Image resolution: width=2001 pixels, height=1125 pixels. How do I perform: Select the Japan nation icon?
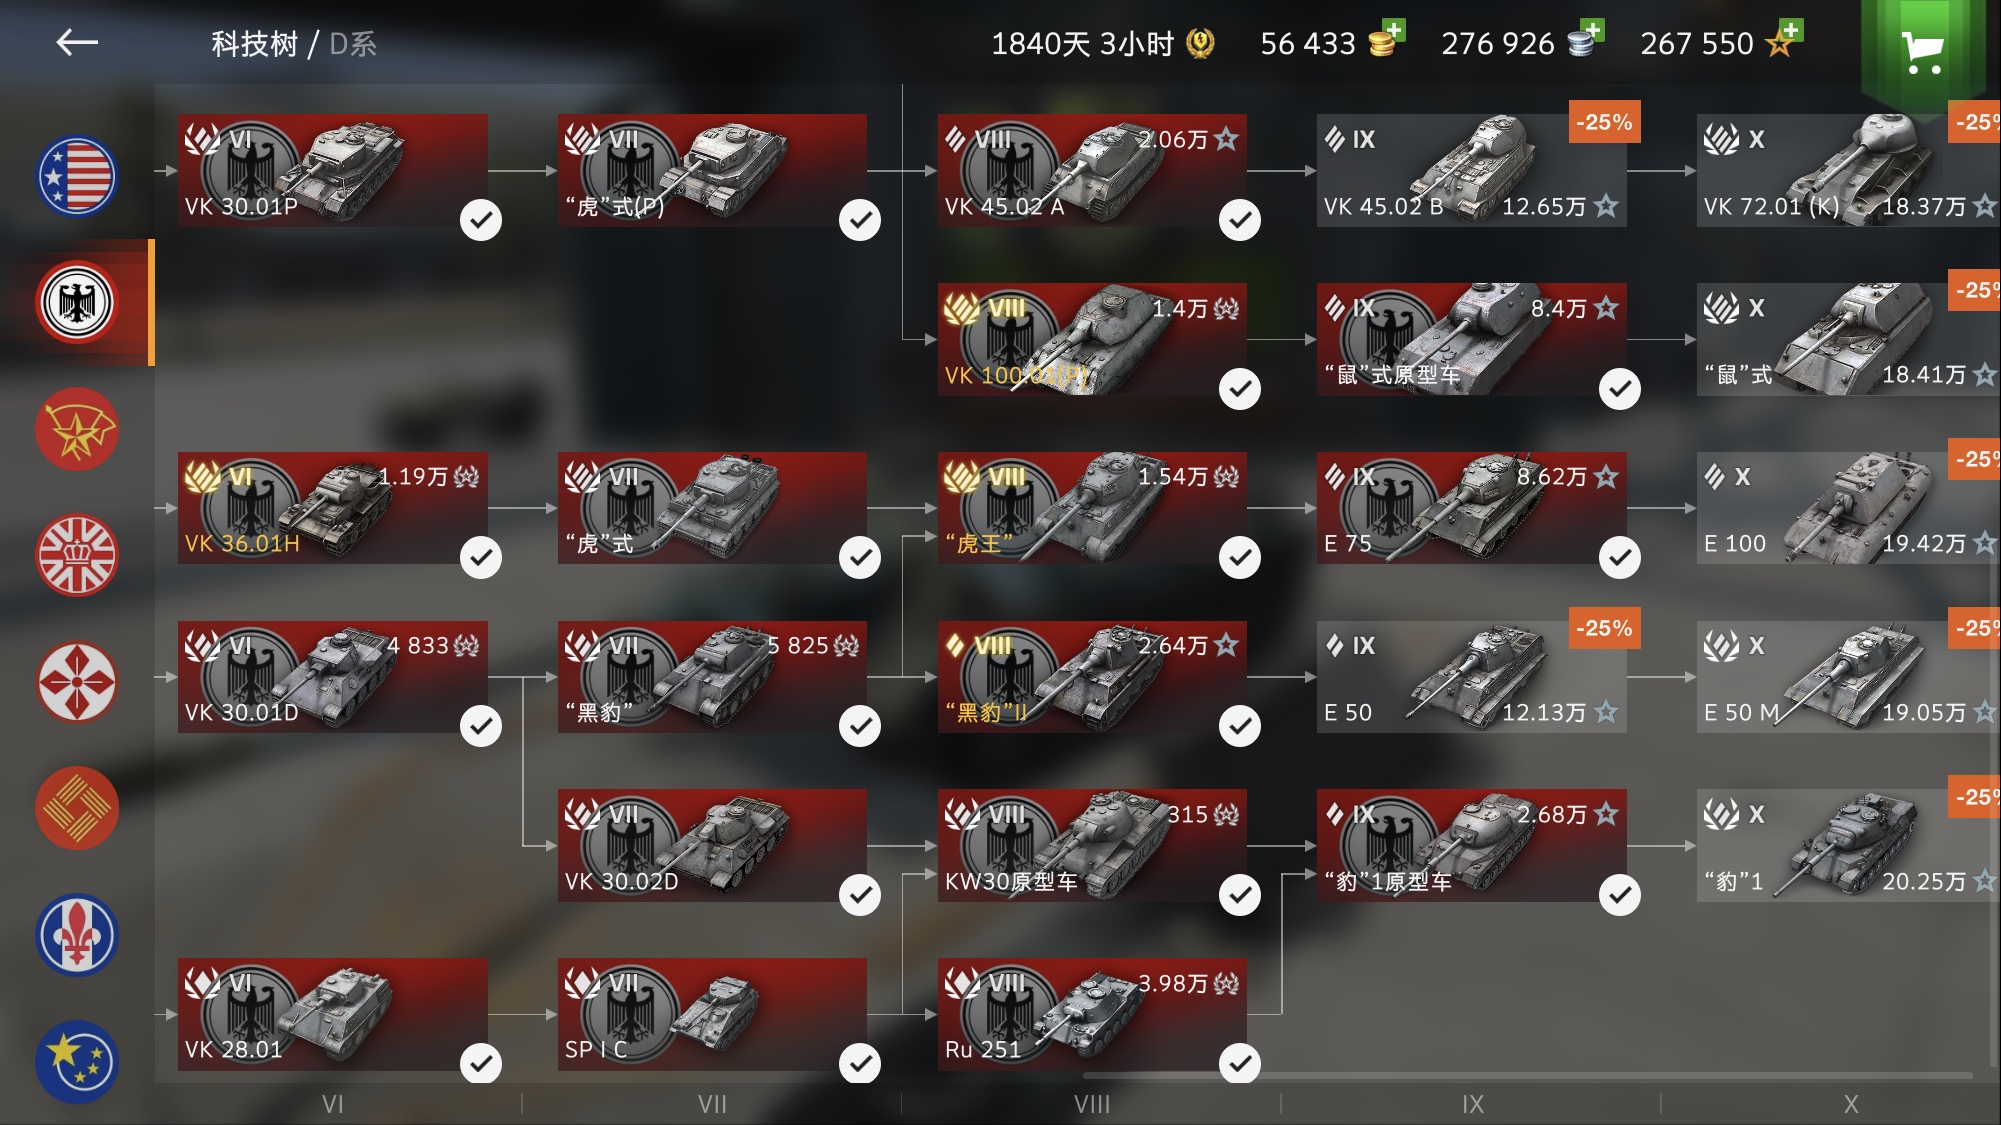(77, 682)
